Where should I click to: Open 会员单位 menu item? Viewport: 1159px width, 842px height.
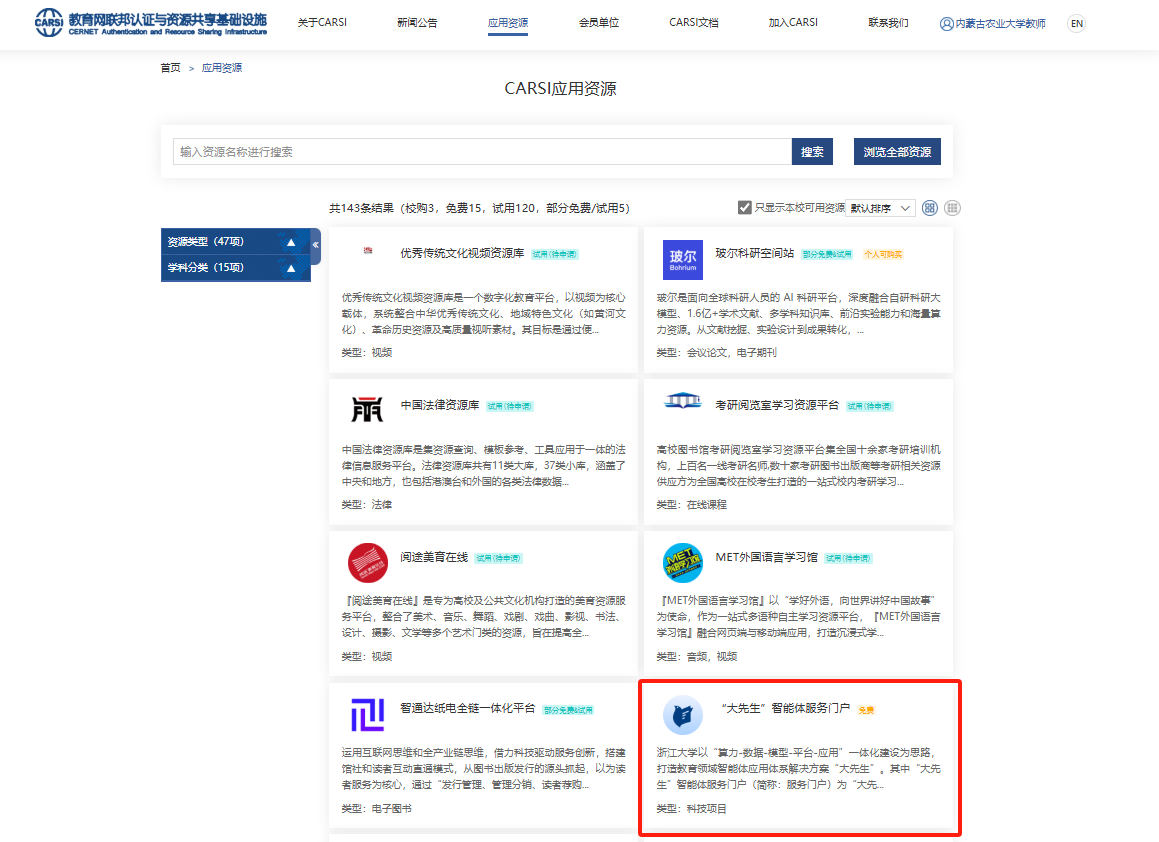tap(599, 23)
